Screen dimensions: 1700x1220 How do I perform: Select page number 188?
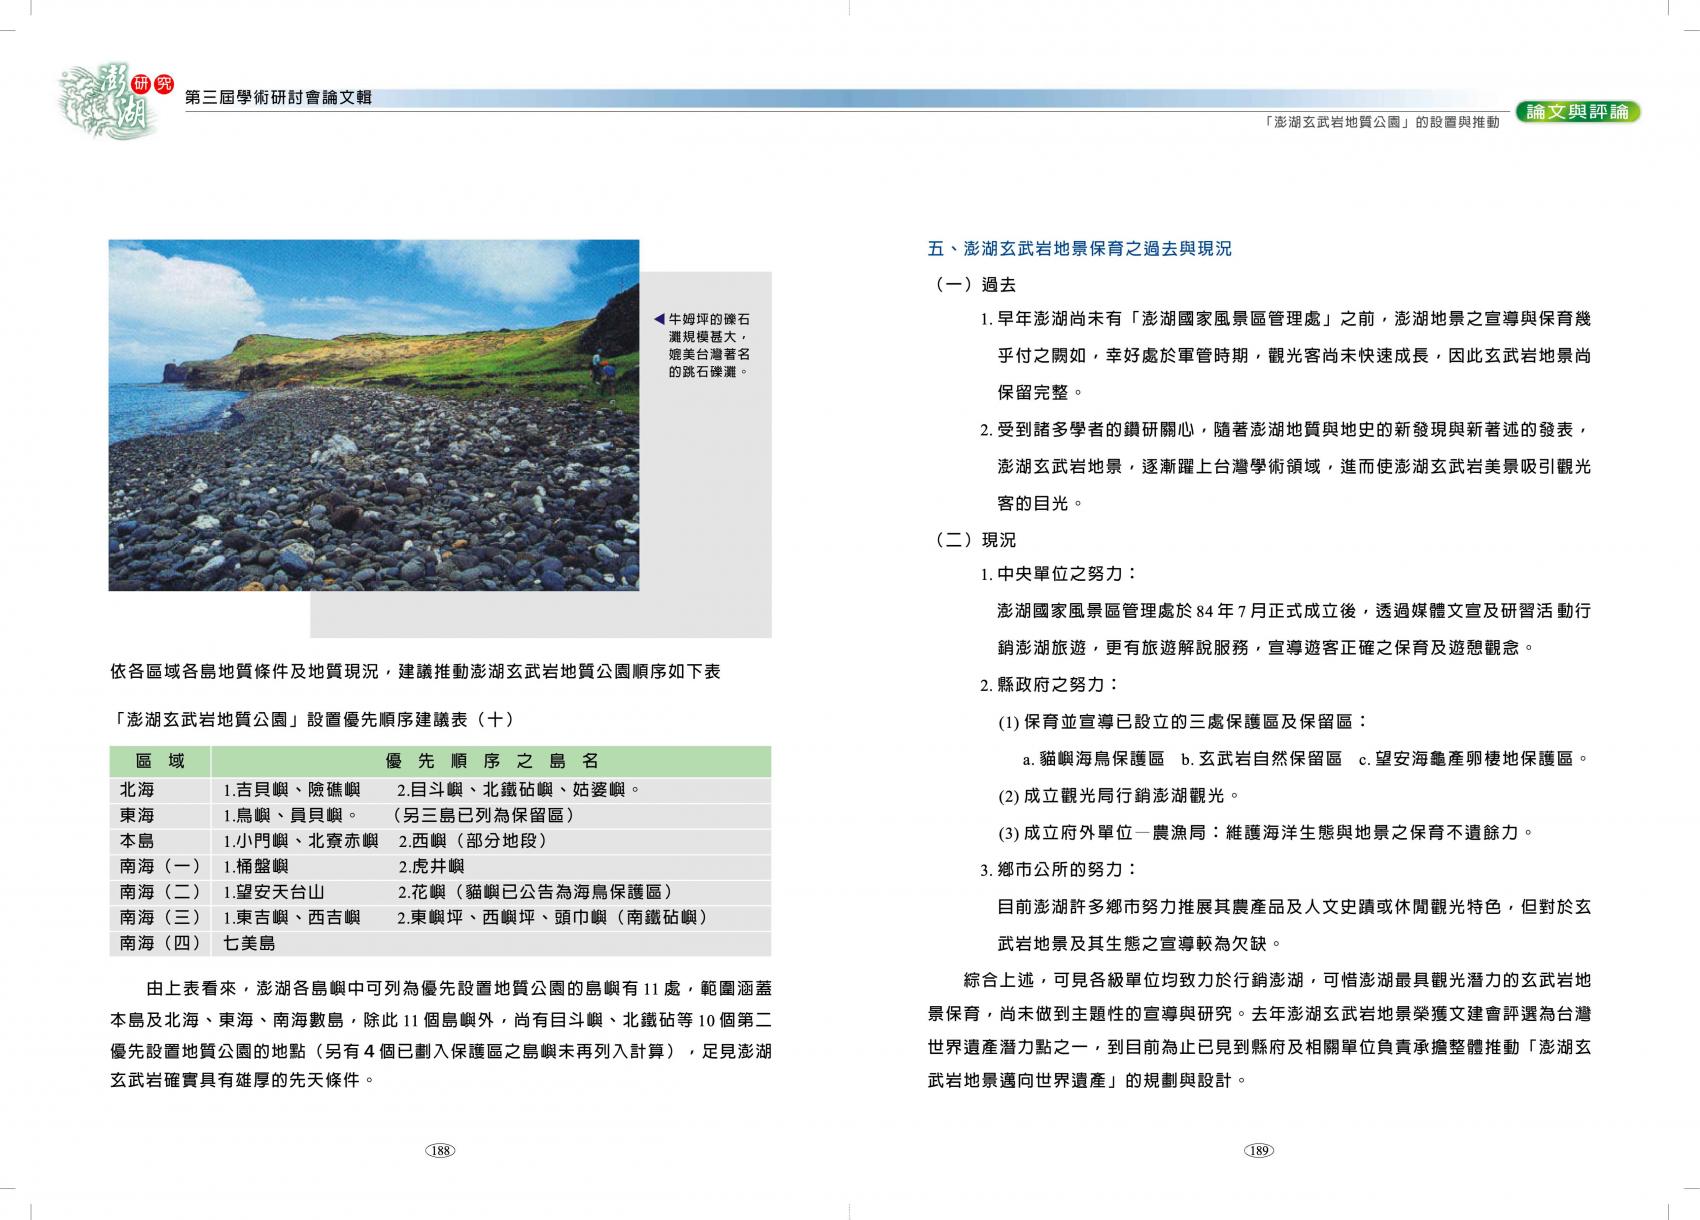440,1151
